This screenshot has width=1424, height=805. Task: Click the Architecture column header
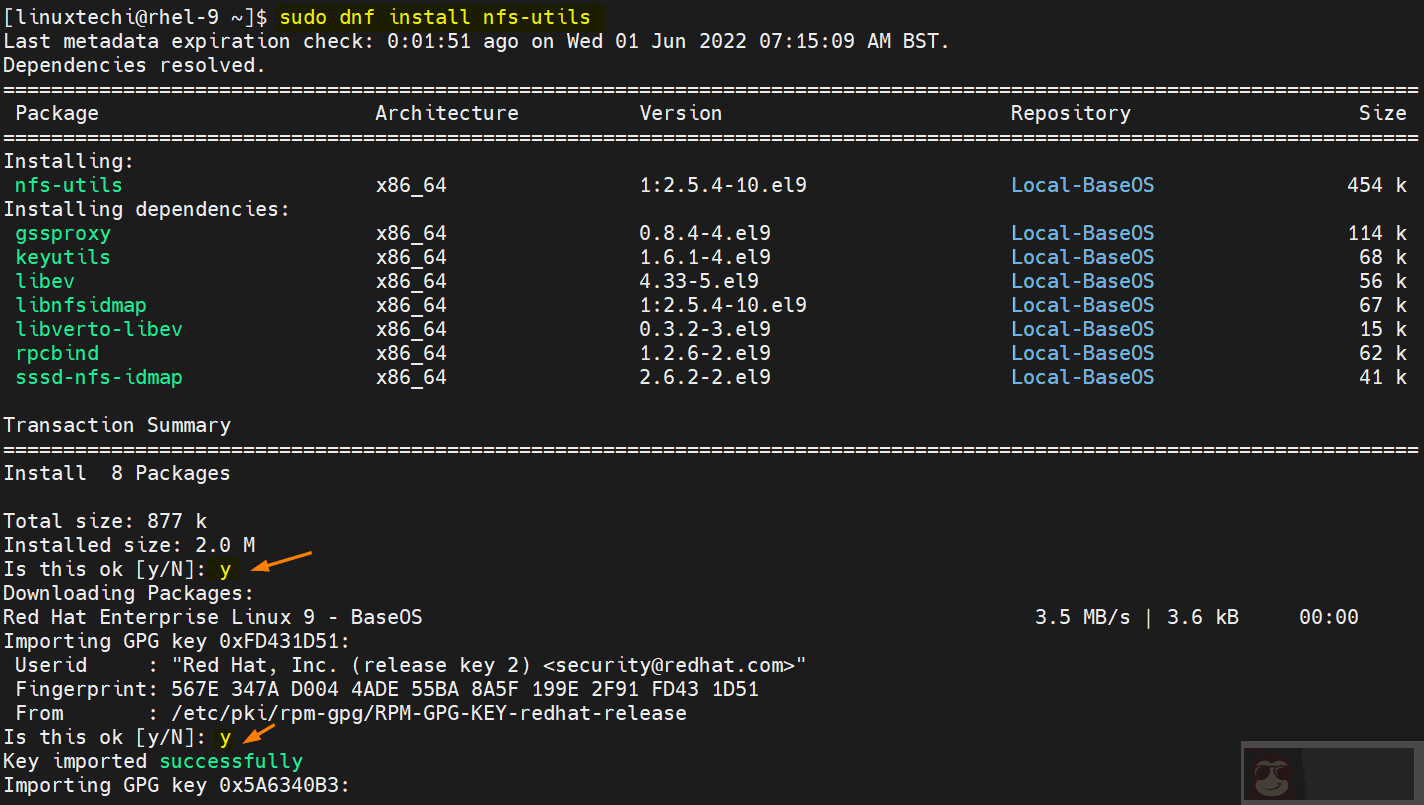[x=447, y=113]
